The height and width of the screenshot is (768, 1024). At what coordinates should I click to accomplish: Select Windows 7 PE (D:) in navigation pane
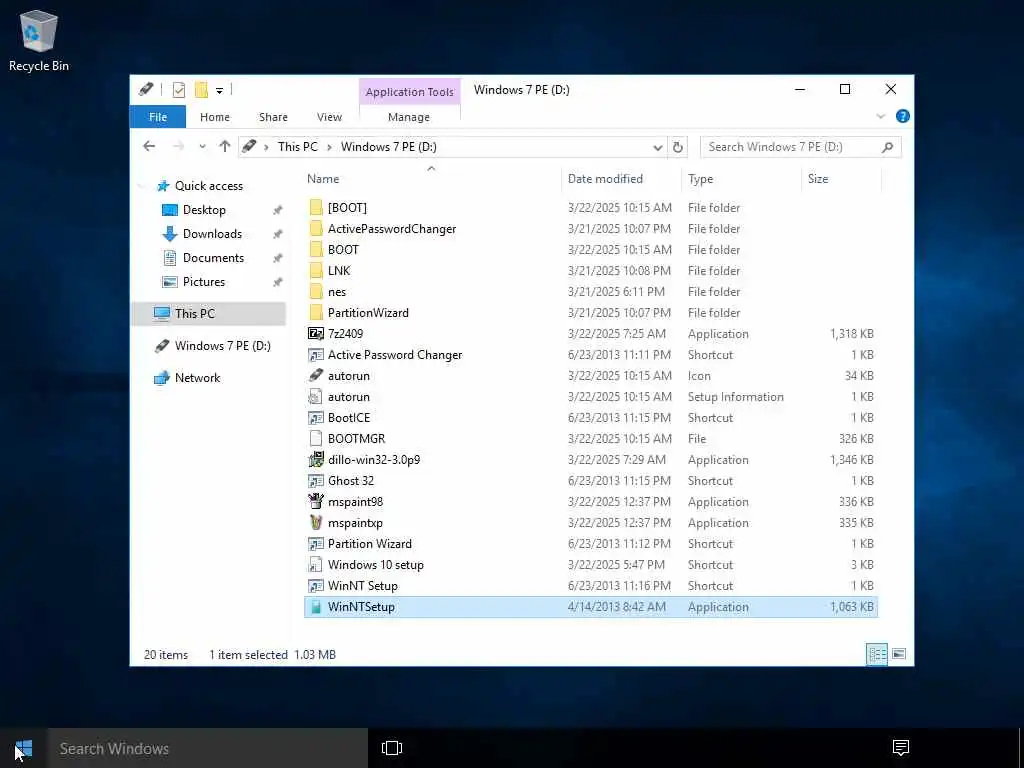(222, 345)
